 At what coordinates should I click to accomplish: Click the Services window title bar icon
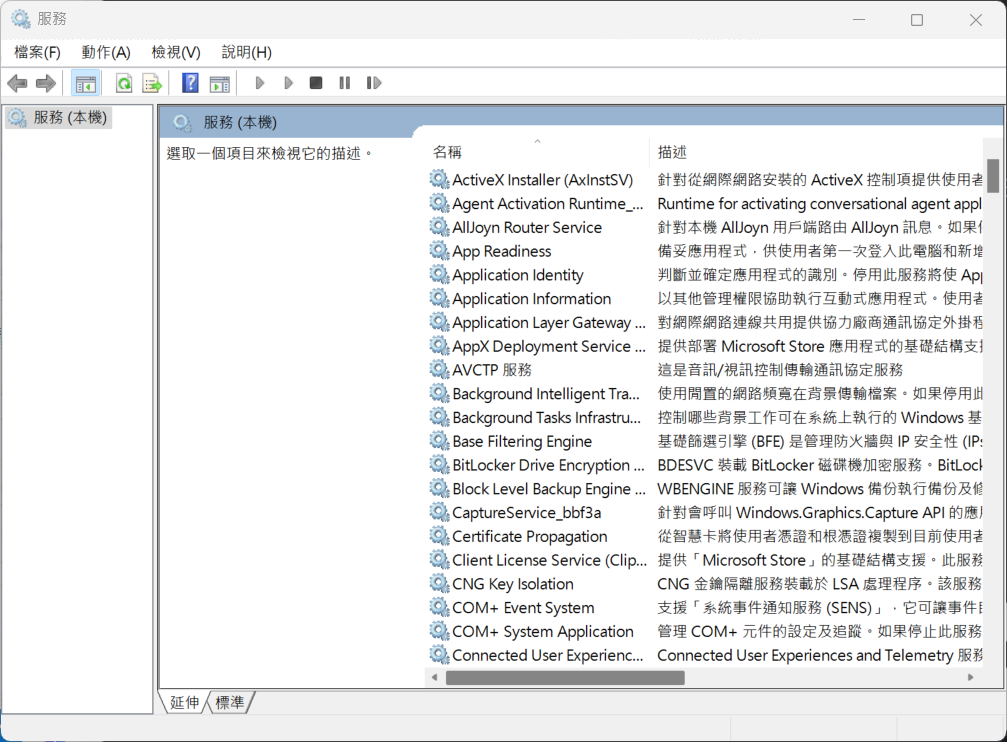pos(21,19)
